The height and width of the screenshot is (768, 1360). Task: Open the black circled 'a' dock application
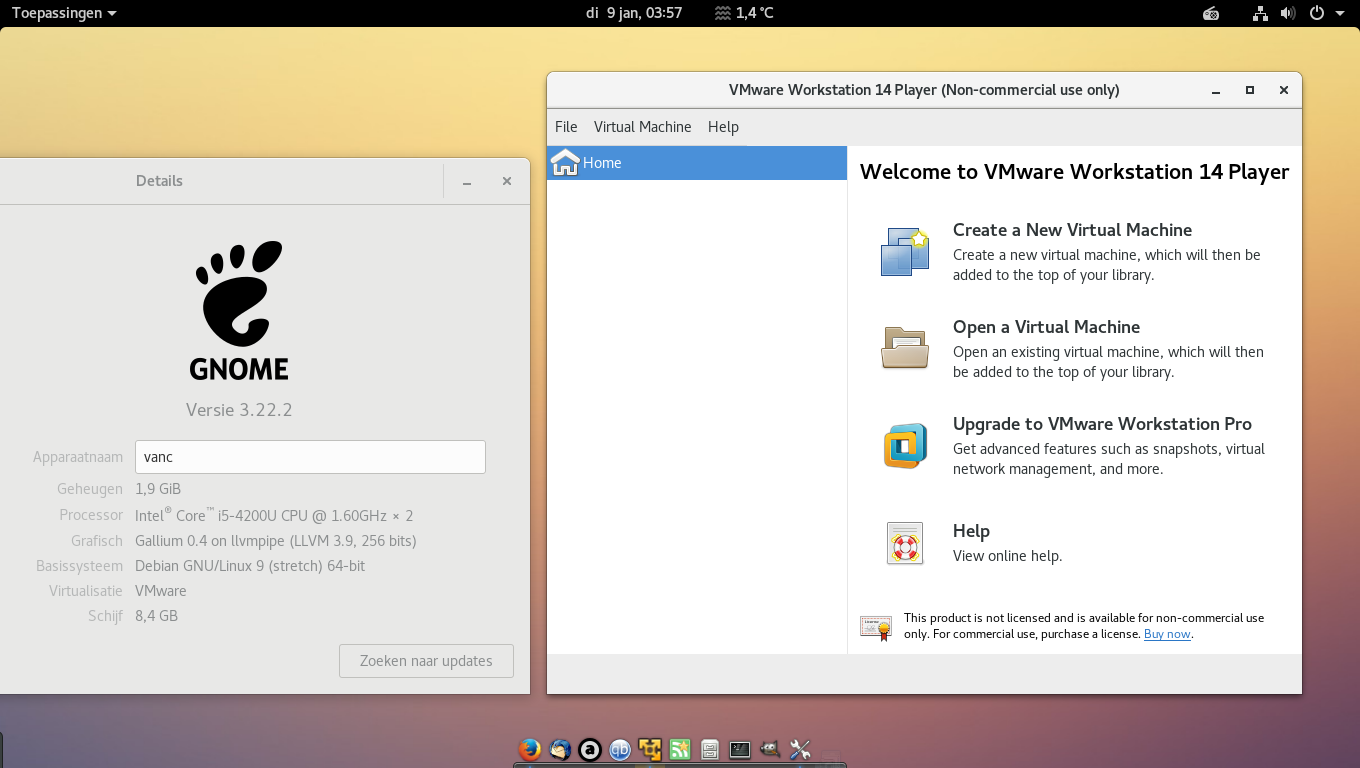[590, 749]
